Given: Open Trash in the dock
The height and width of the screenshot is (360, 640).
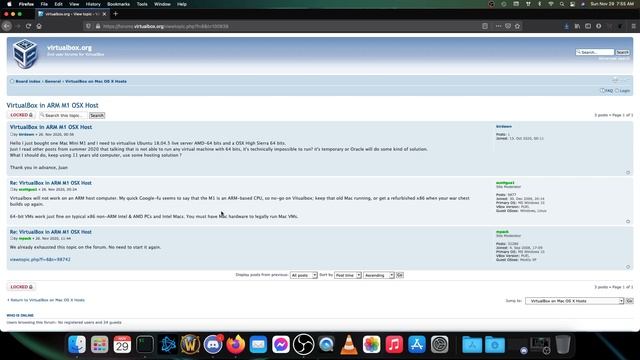Looking at the screenshot, I should click(x=563, y=345).
